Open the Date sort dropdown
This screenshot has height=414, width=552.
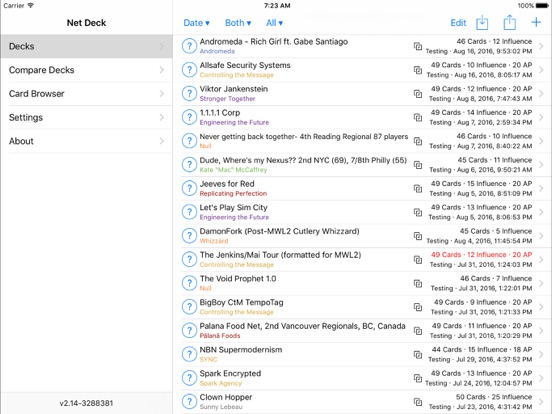point(196,23)
